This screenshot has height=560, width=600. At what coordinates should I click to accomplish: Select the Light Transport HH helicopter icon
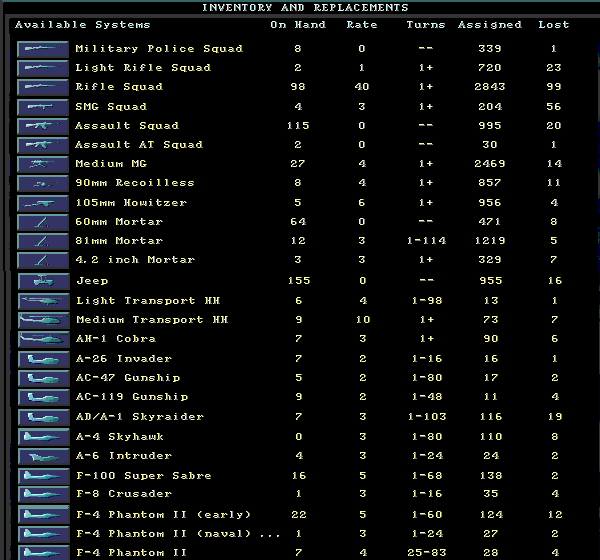pyautogui.click(x=44, y=301)
